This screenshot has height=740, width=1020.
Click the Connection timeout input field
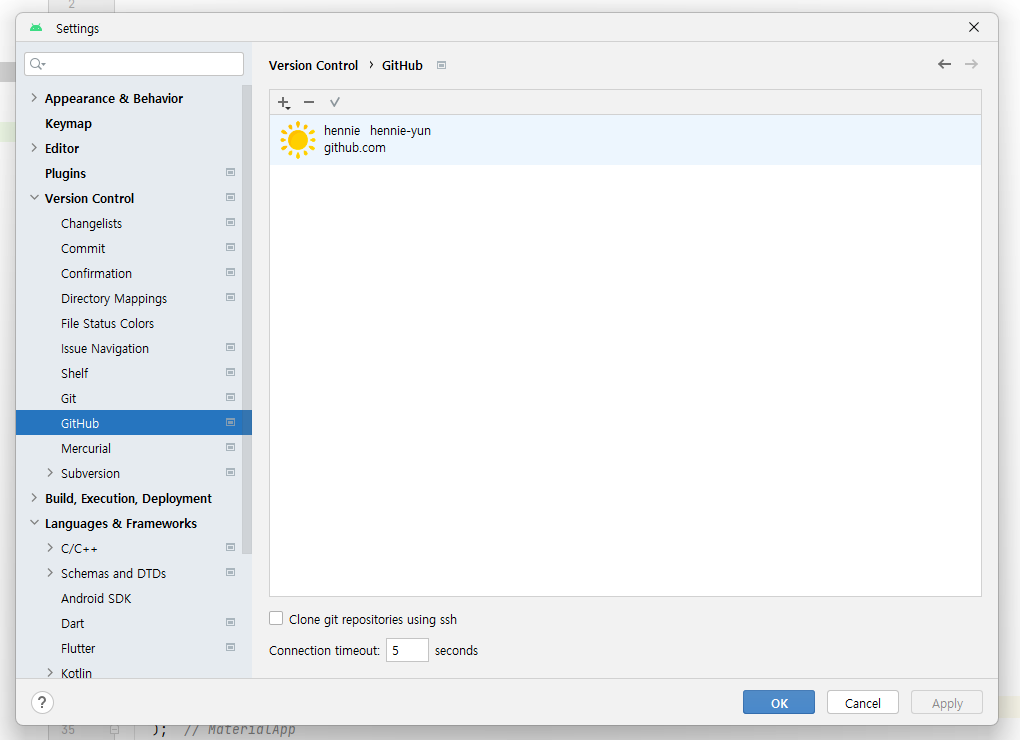[x=407, y=650]
